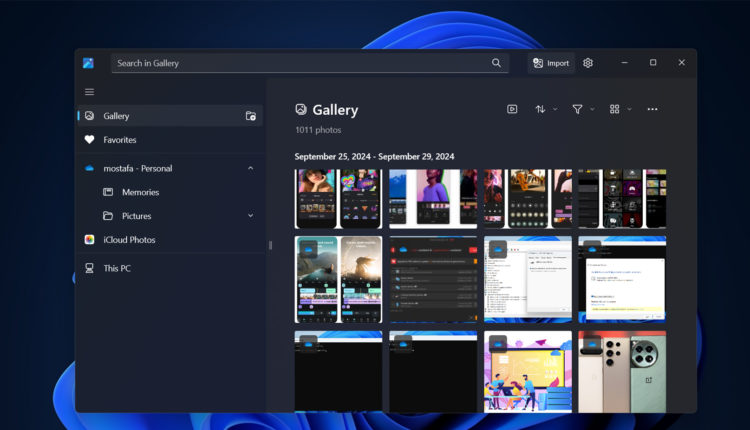This screenshot has height=430, width=750.
Task: Open Memories under OneDrive
Action: [x=170, y=192]
